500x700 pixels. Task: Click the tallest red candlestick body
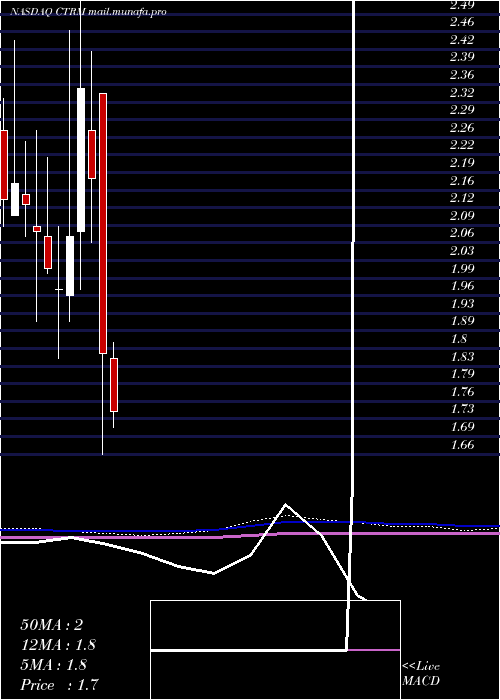[x=103, y=223]
